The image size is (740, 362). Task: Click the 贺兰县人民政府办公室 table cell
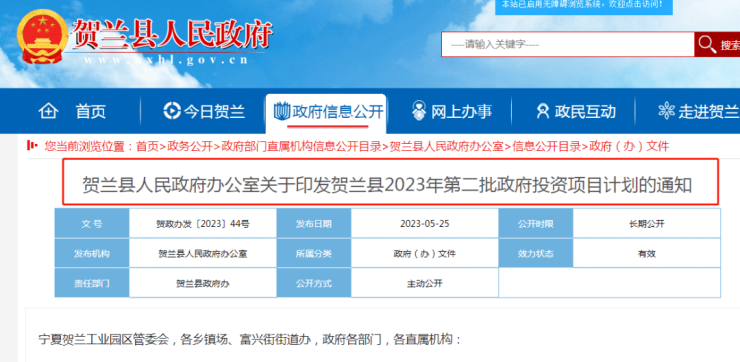(x=203, y=253)
